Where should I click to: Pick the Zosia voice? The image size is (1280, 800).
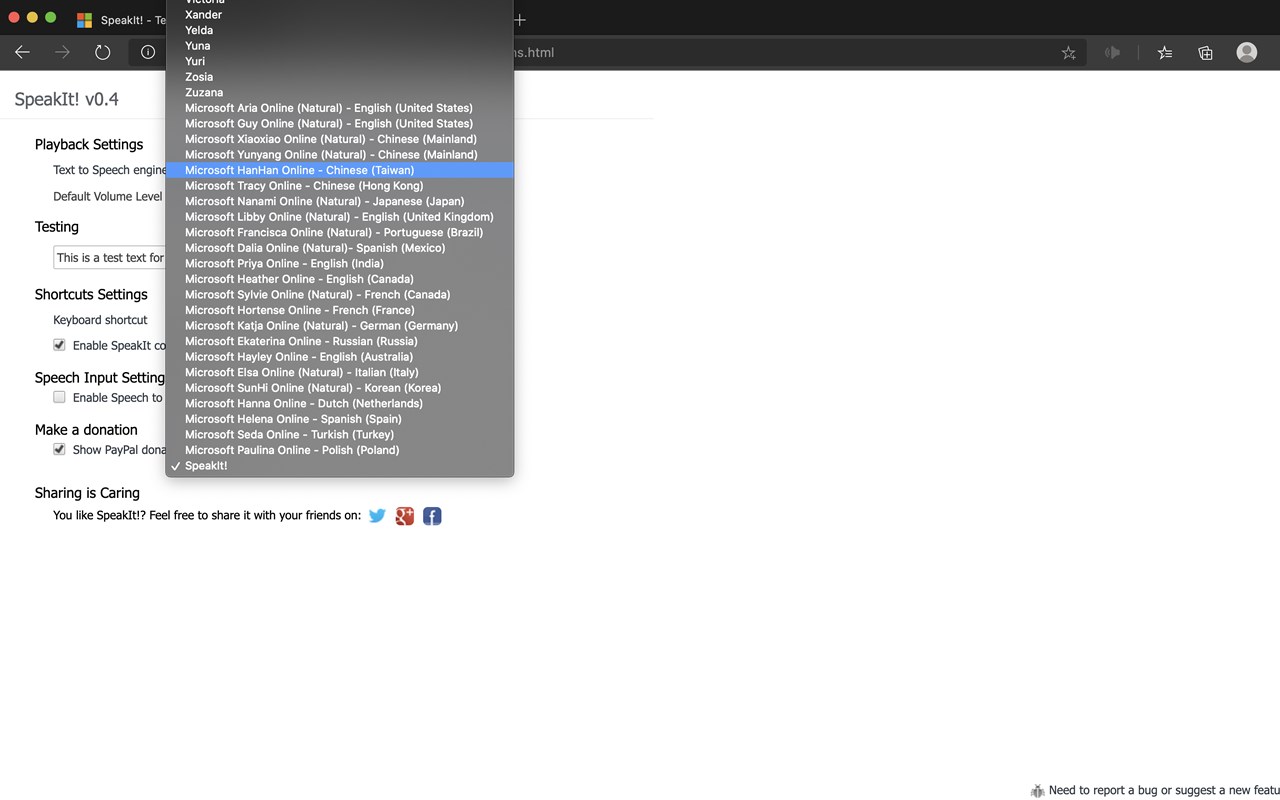pyautogui.click(x=340, y=77)
